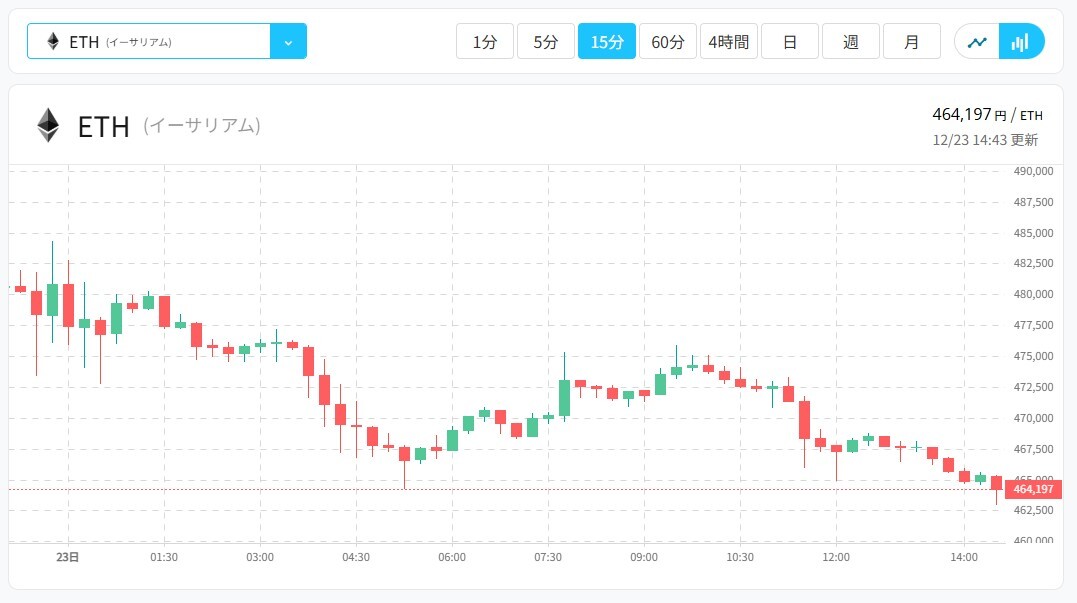Switch to line chart view
This screenshot has width=1077, height=603.
(977, 42)
